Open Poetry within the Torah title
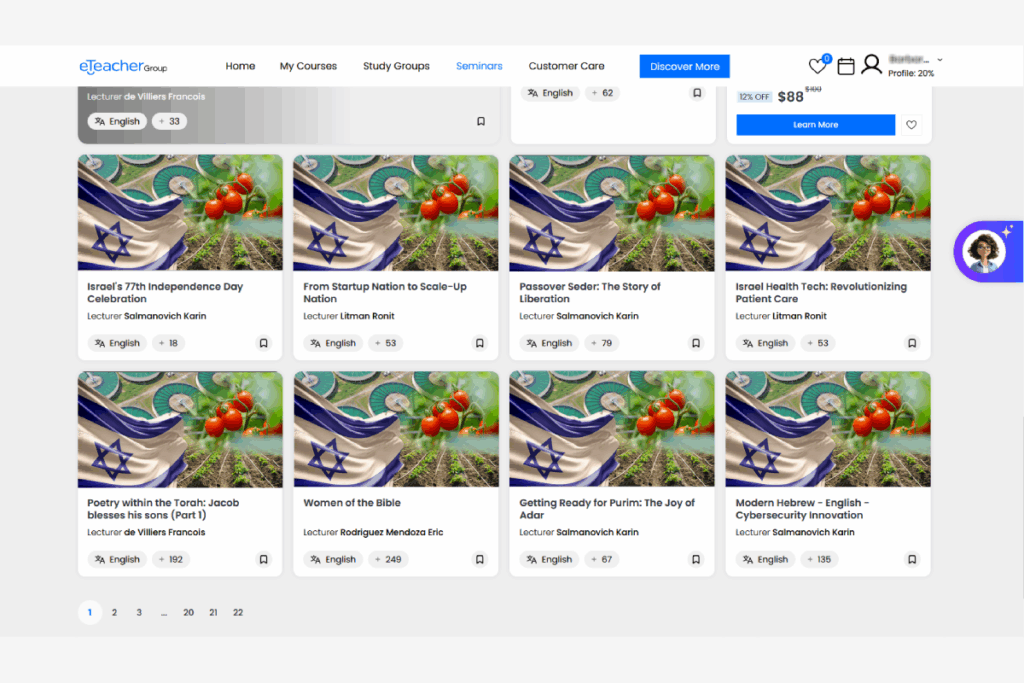Image resolution: width=1024 pixels, height=683 pixels. coord(163,509)
